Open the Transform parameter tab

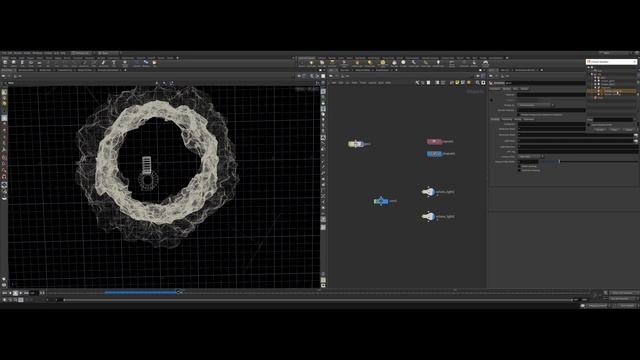(x=495, y=89)
